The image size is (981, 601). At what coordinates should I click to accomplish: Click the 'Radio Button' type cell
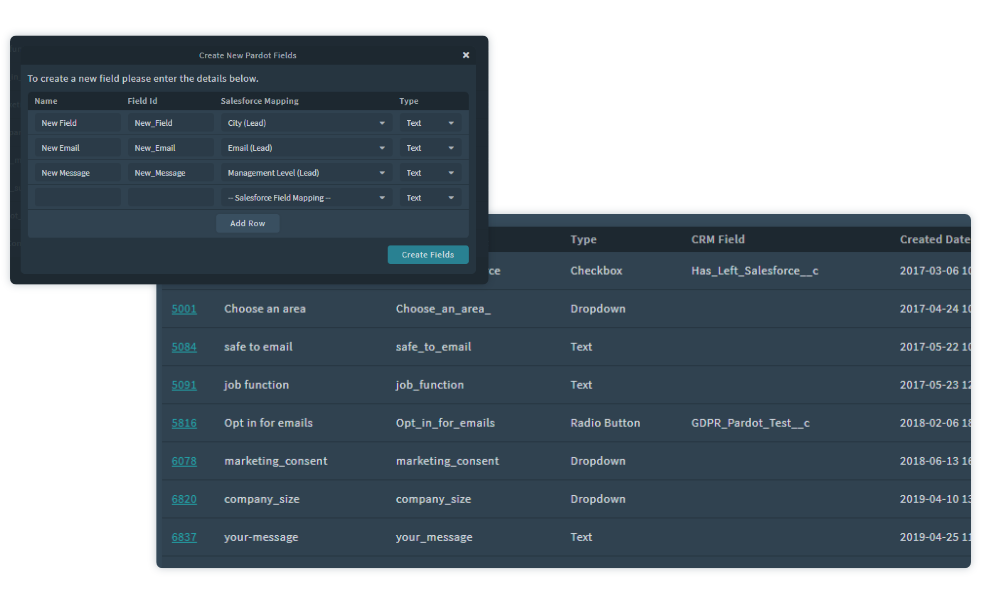(605, 423)
